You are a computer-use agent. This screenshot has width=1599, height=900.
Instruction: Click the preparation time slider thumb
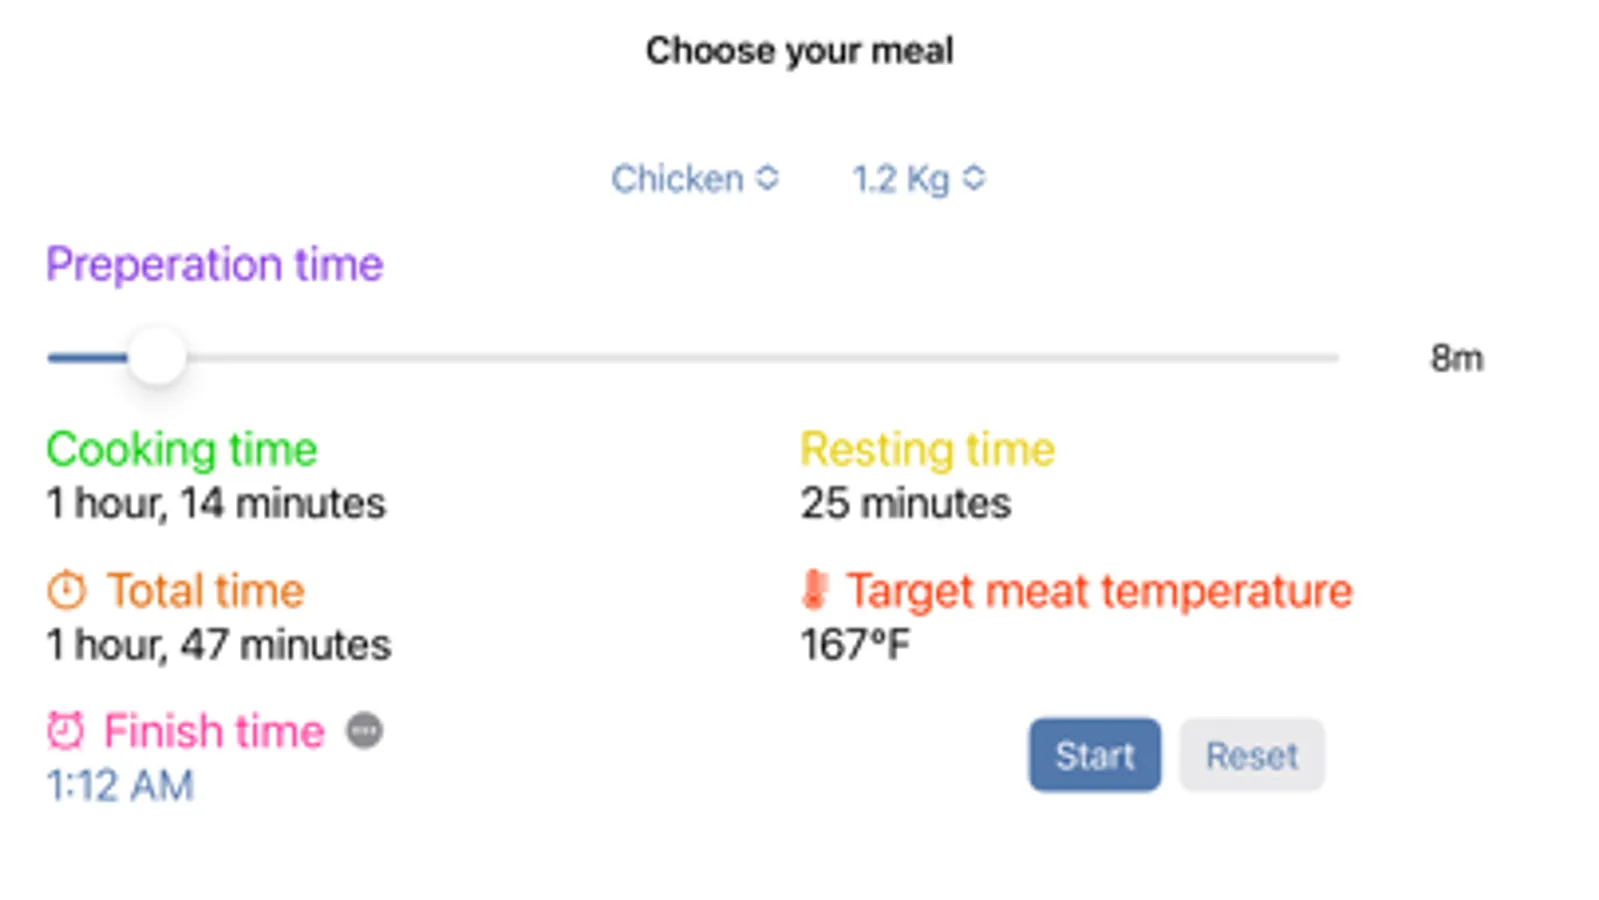pos(157,357)
